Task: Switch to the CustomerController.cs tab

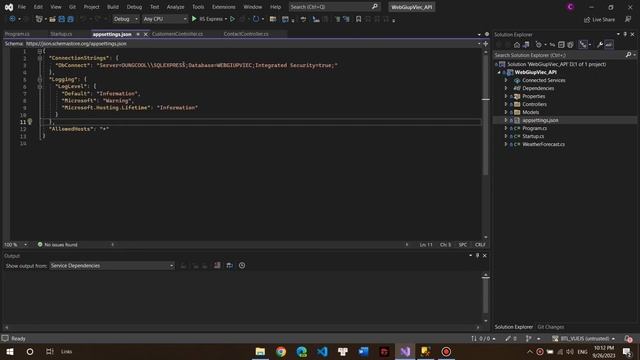Action: coord(177,34)
